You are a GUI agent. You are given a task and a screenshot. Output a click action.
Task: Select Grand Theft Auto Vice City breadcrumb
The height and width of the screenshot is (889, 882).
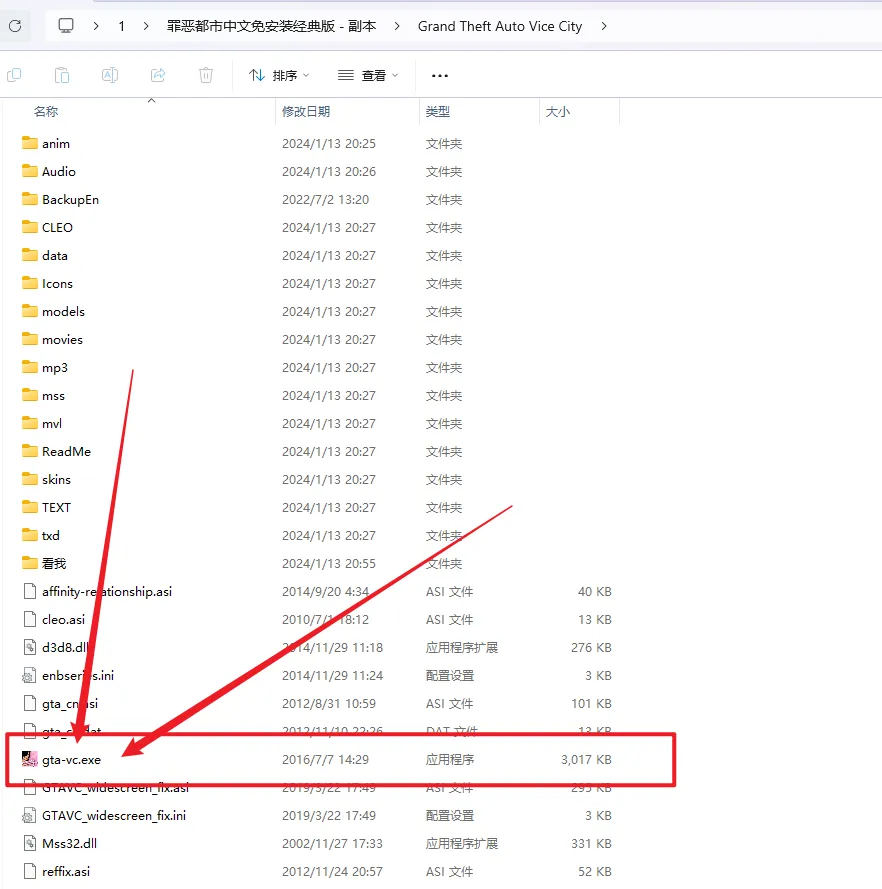pyautogui.click(x=500, y=26)
